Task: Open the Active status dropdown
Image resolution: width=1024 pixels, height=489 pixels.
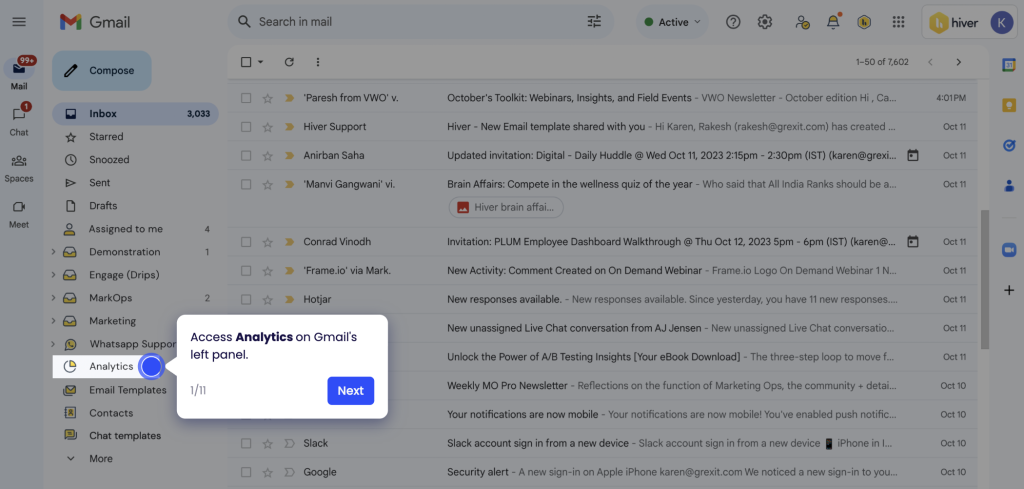Action: (x=672, y=22)
